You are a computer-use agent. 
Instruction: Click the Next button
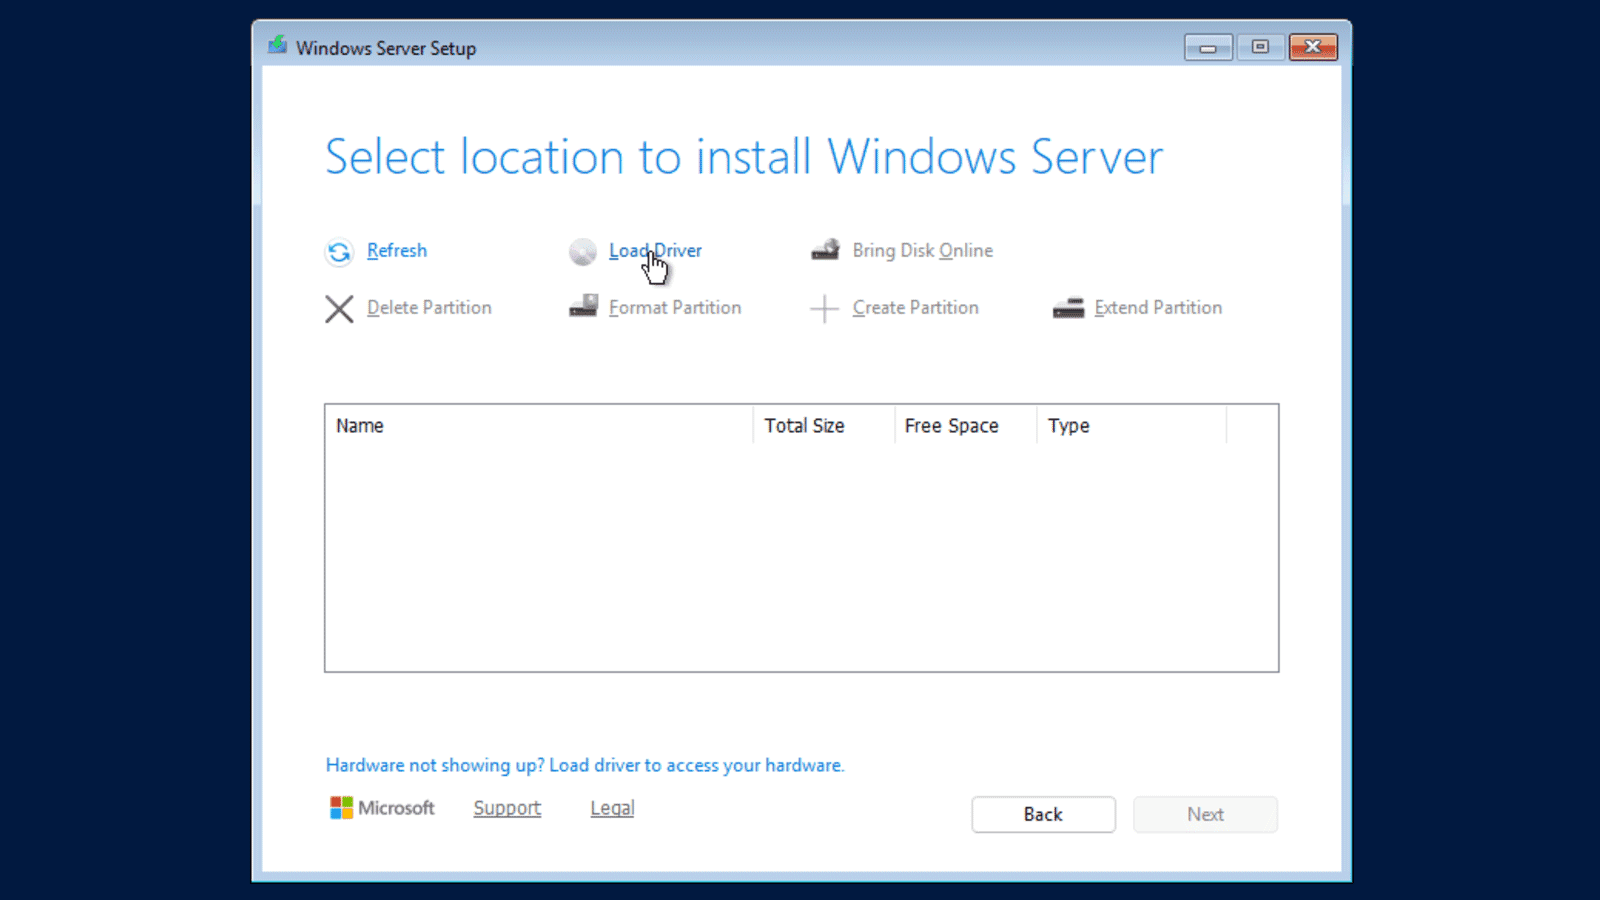coord(1205,814)
